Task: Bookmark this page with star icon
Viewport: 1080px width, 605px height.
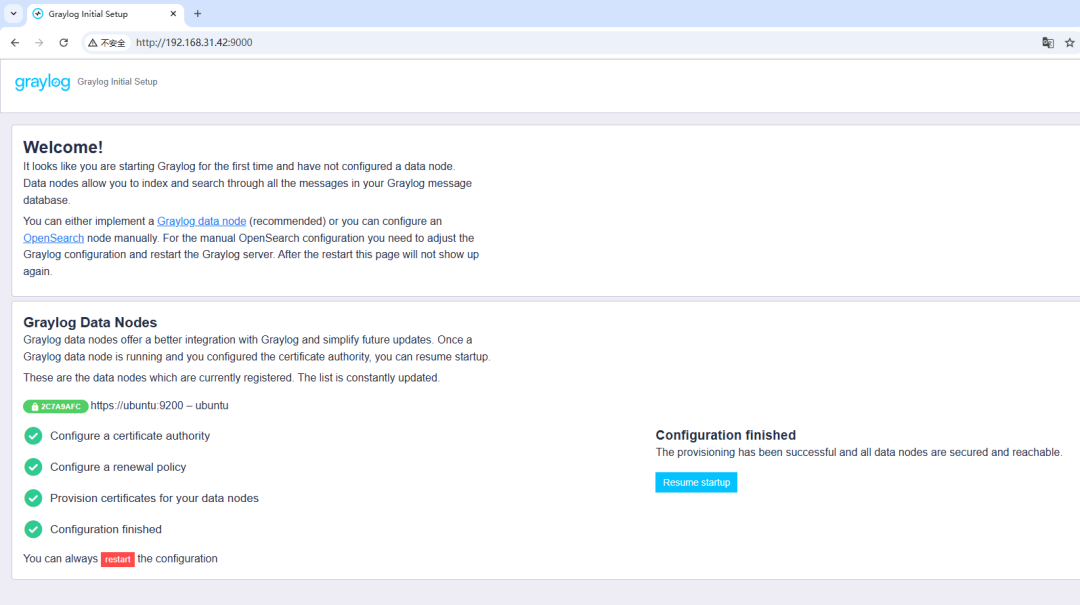Action: pos(1070,43)
